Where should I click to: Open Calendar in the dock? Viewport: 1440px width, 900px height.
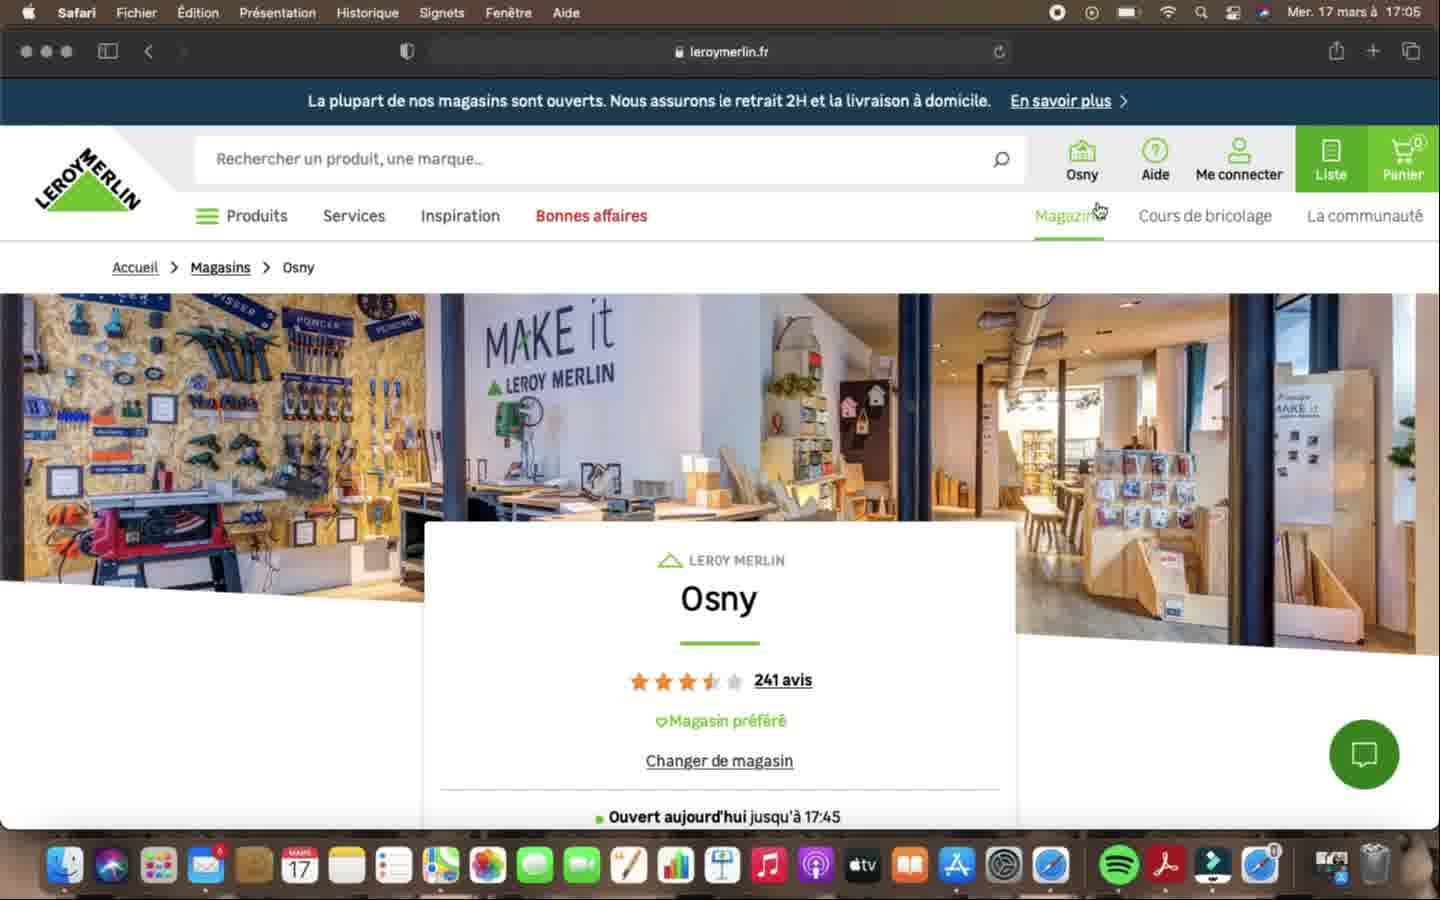click(x=300, y=865)
